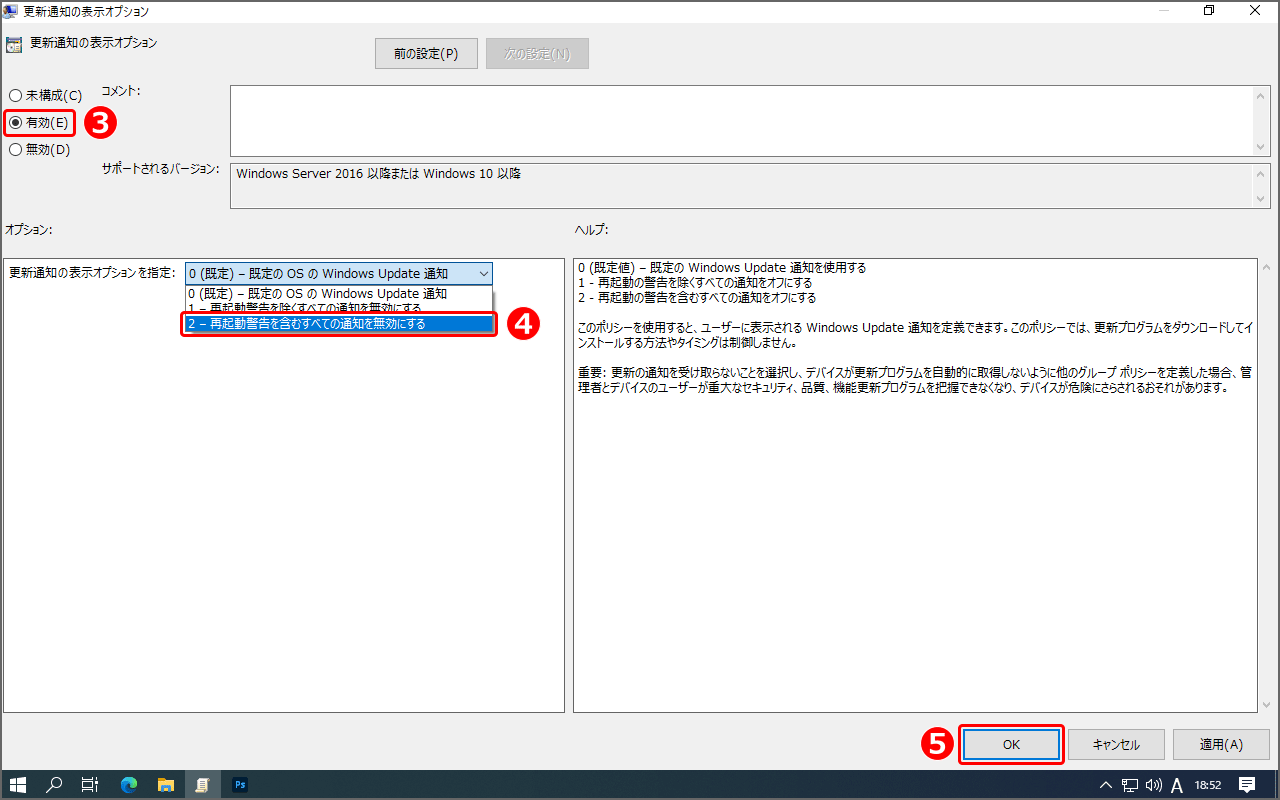
Task: Choose option 2 再起動警告を含む in dropdown list
Action: click(338, 324)
